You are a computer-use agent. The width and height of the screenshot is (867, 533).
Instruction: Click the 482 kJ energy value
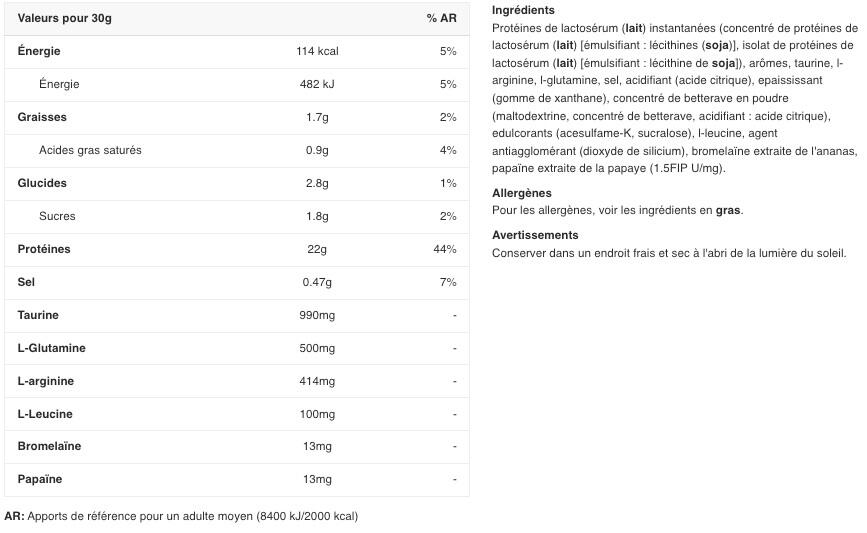pos(316,84)
